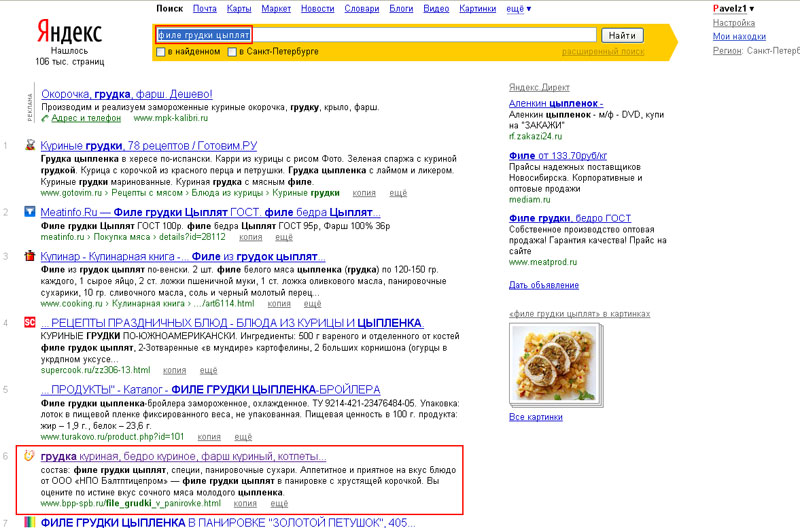
Task: Click the Найти search button
Action: click(622, 35)
